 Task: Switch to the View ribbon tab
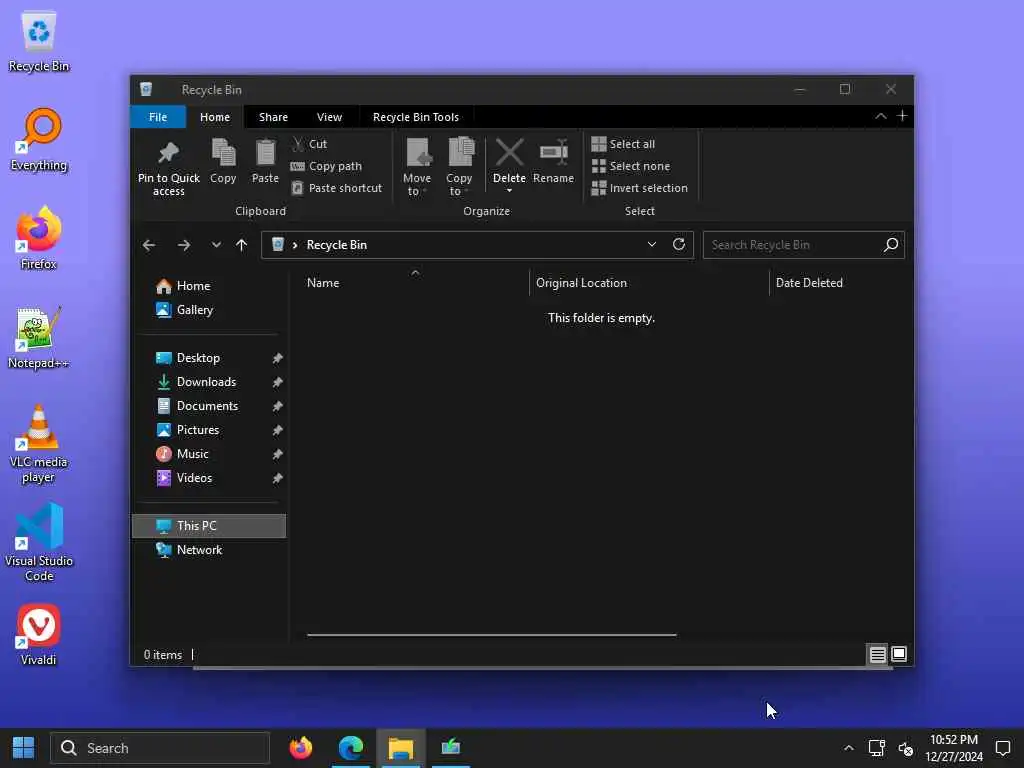pos(329,117)
